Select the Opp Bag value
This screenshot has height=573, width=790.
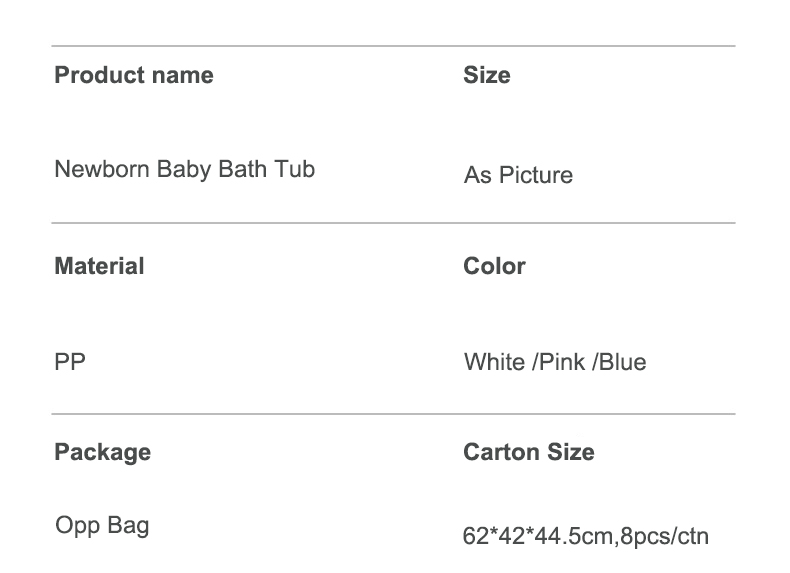click(x=102, y=526)
